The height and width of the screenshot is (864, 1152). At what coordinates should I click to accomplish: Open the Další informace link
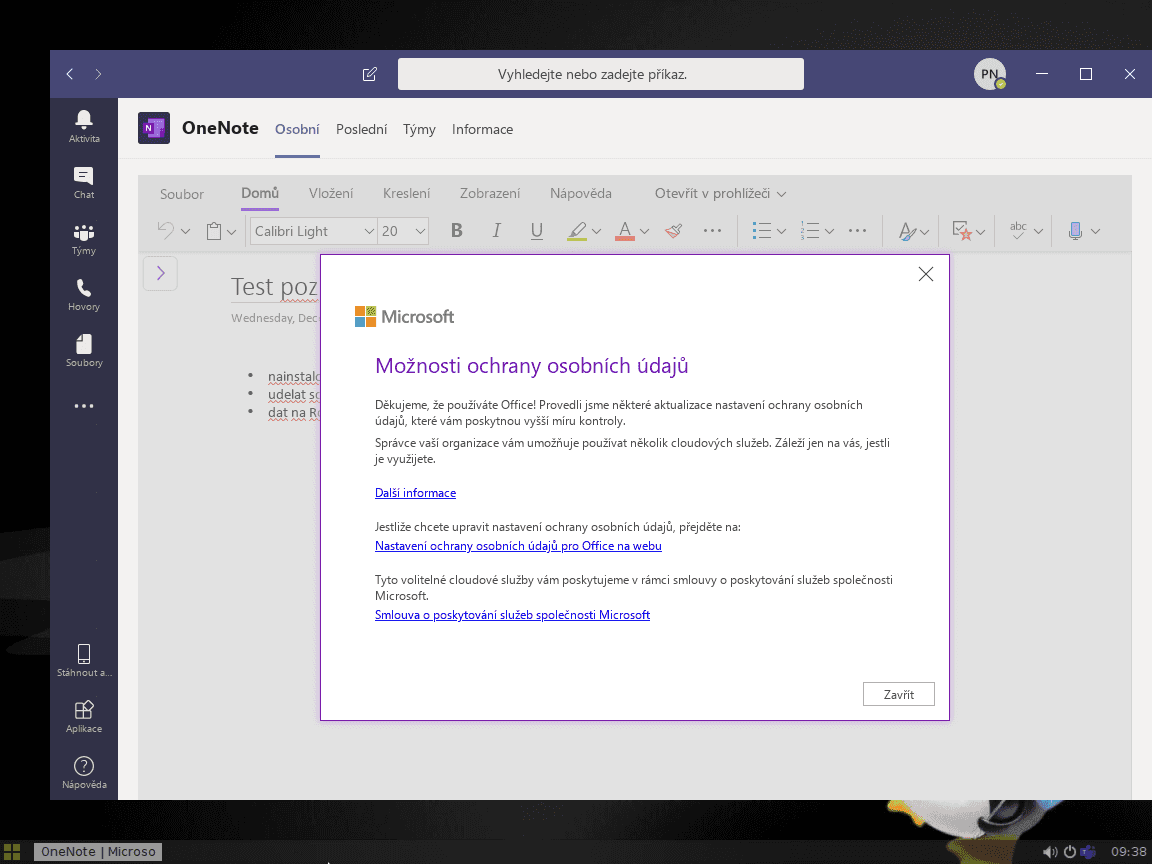coord(415,492)
